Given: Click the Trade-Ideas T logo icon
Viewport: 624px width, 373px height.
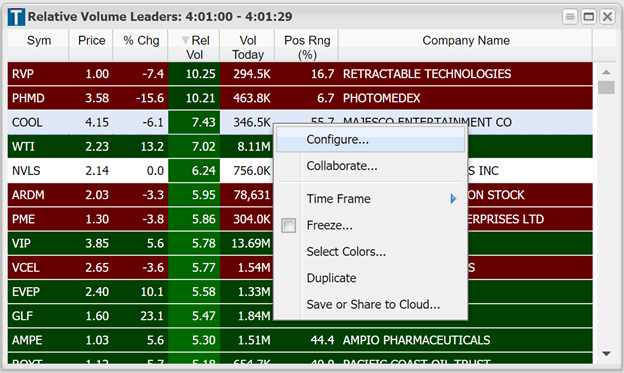Looking at the screenshot, I should (16, 17).
